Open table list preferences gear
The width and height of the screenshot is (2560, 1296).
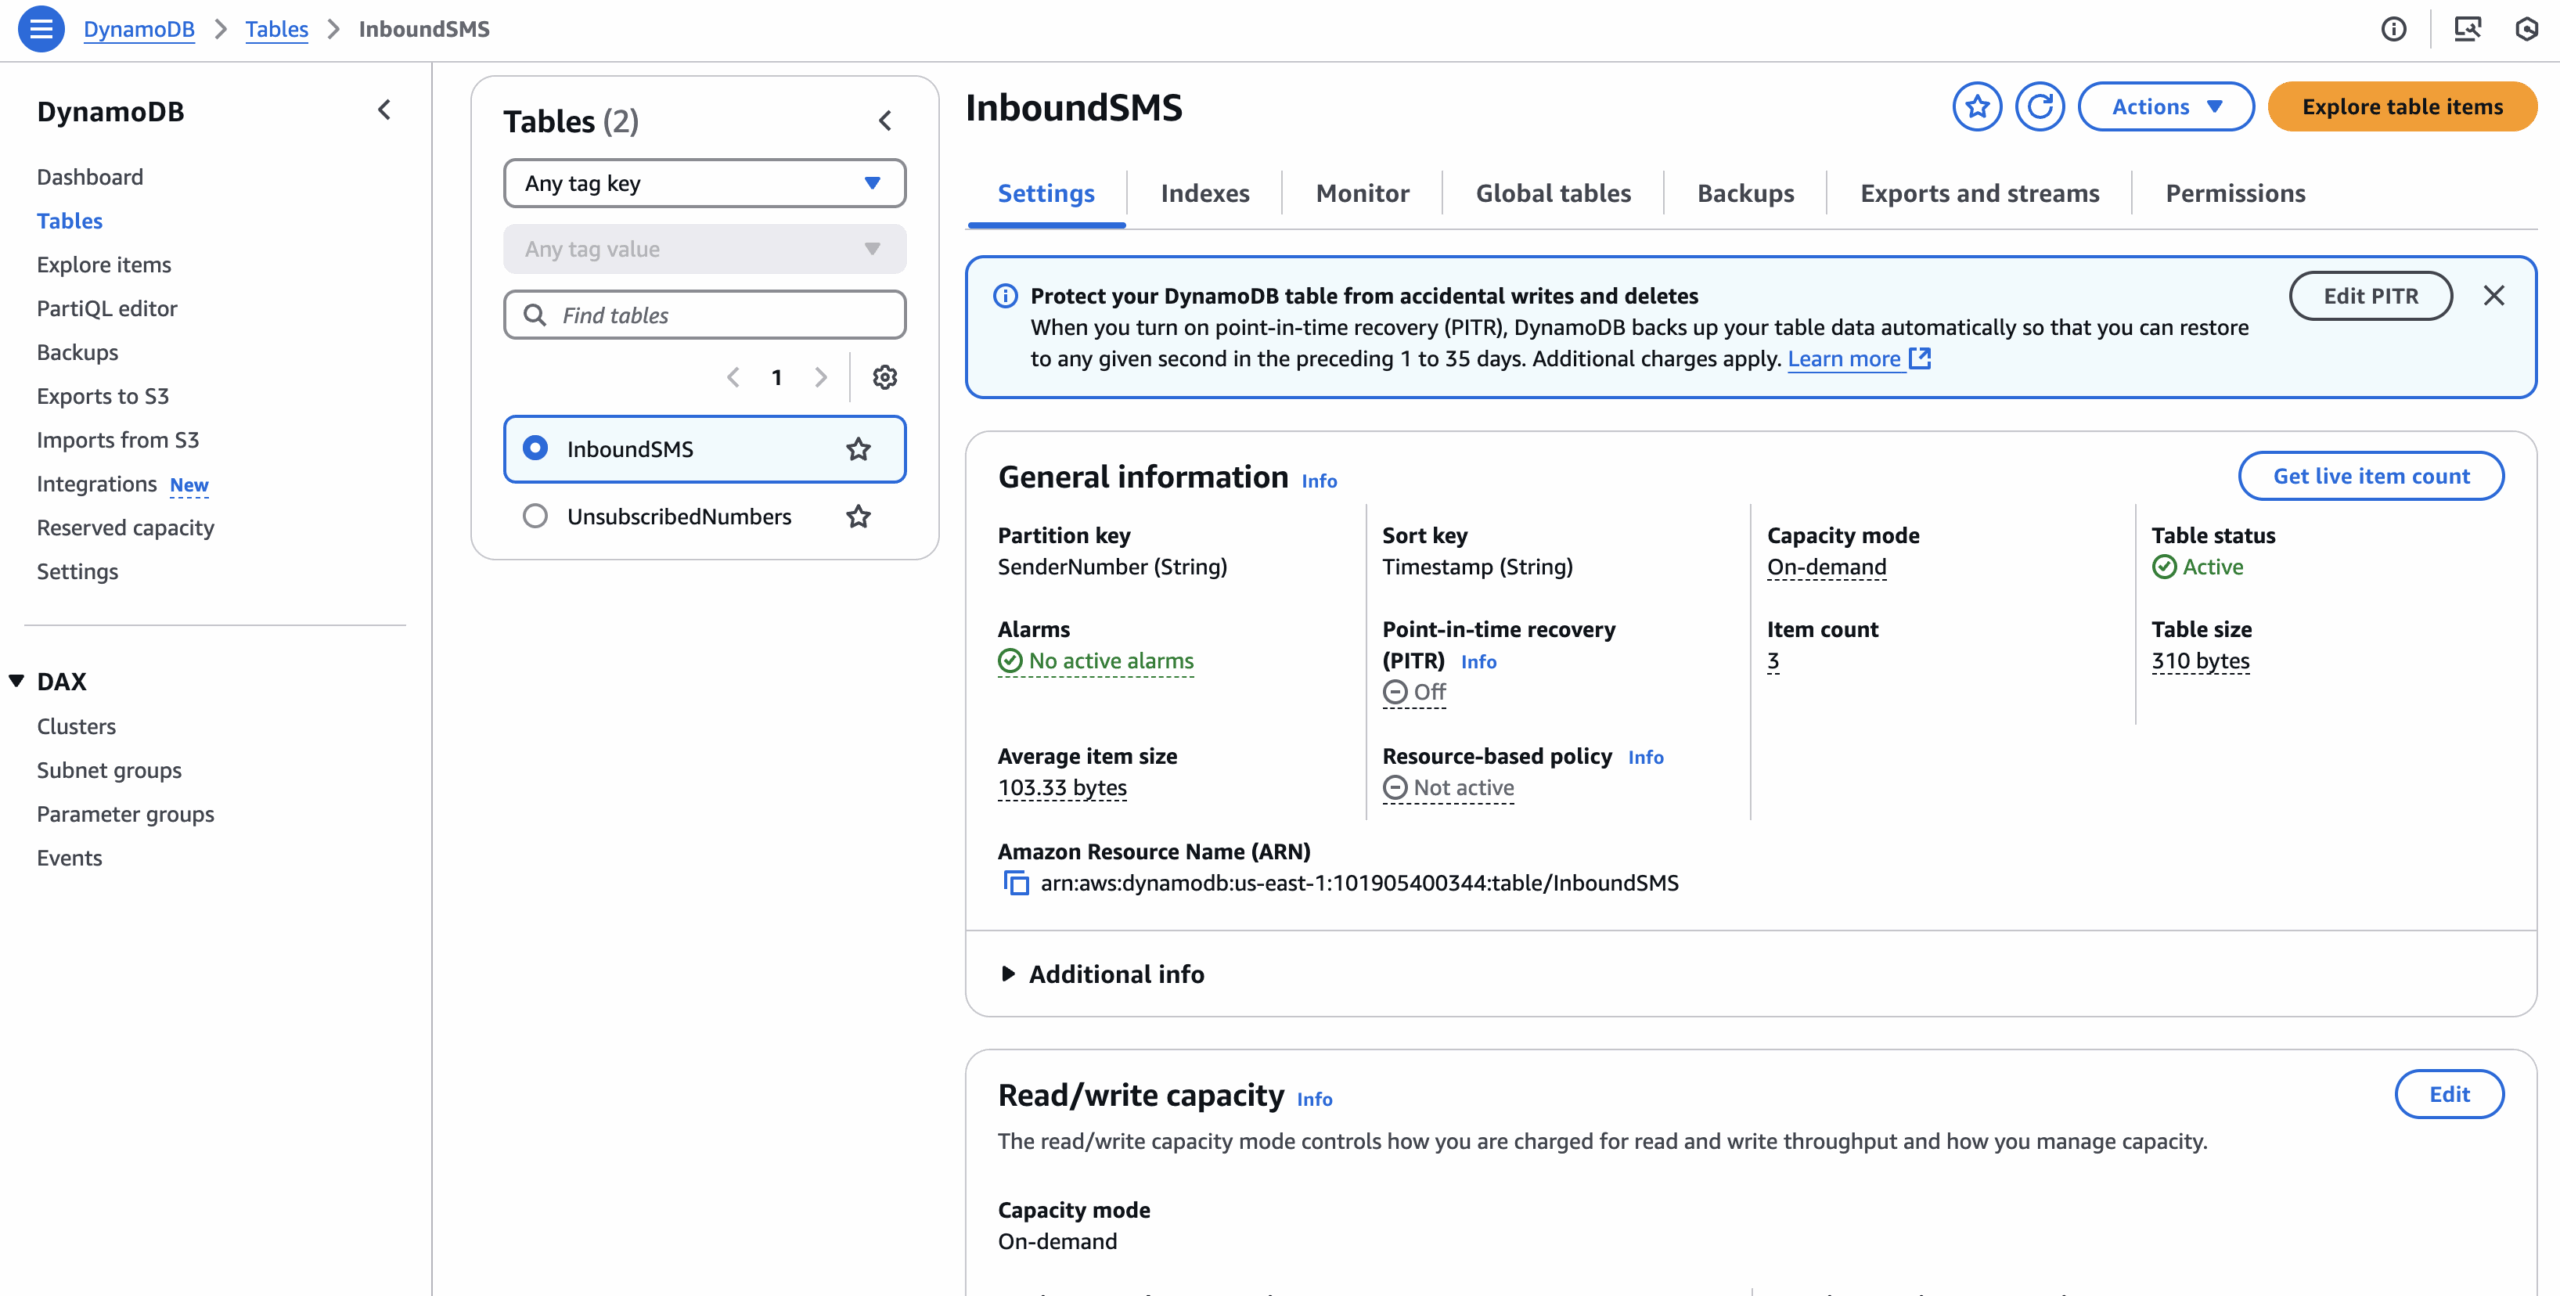pos(885,377)
